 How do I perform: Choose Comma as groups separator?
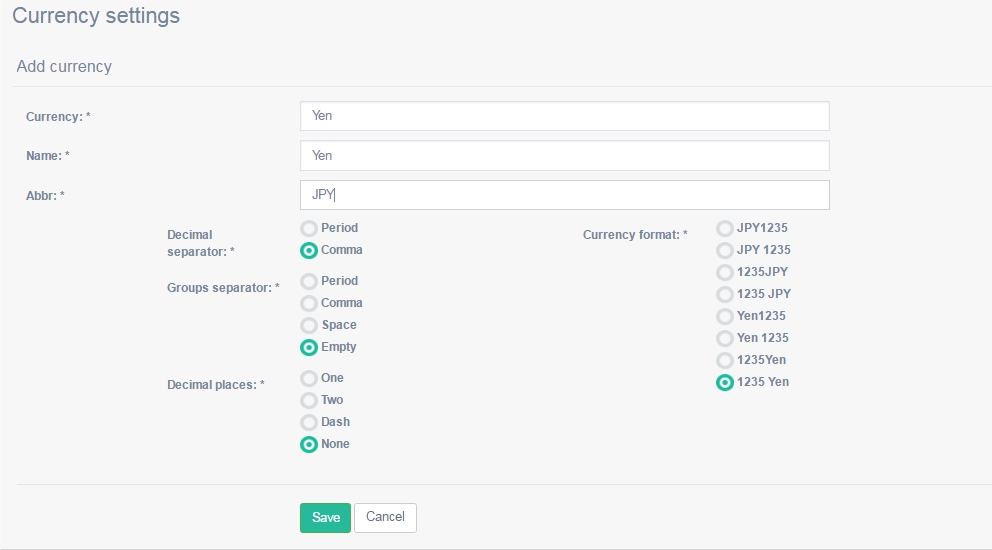[x=309, y=303]
